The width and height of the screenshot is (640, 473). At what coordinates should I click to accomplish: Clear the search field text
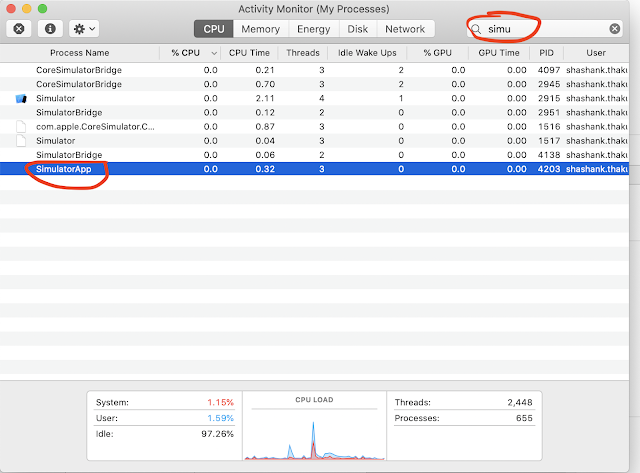[x=615, y=29]
